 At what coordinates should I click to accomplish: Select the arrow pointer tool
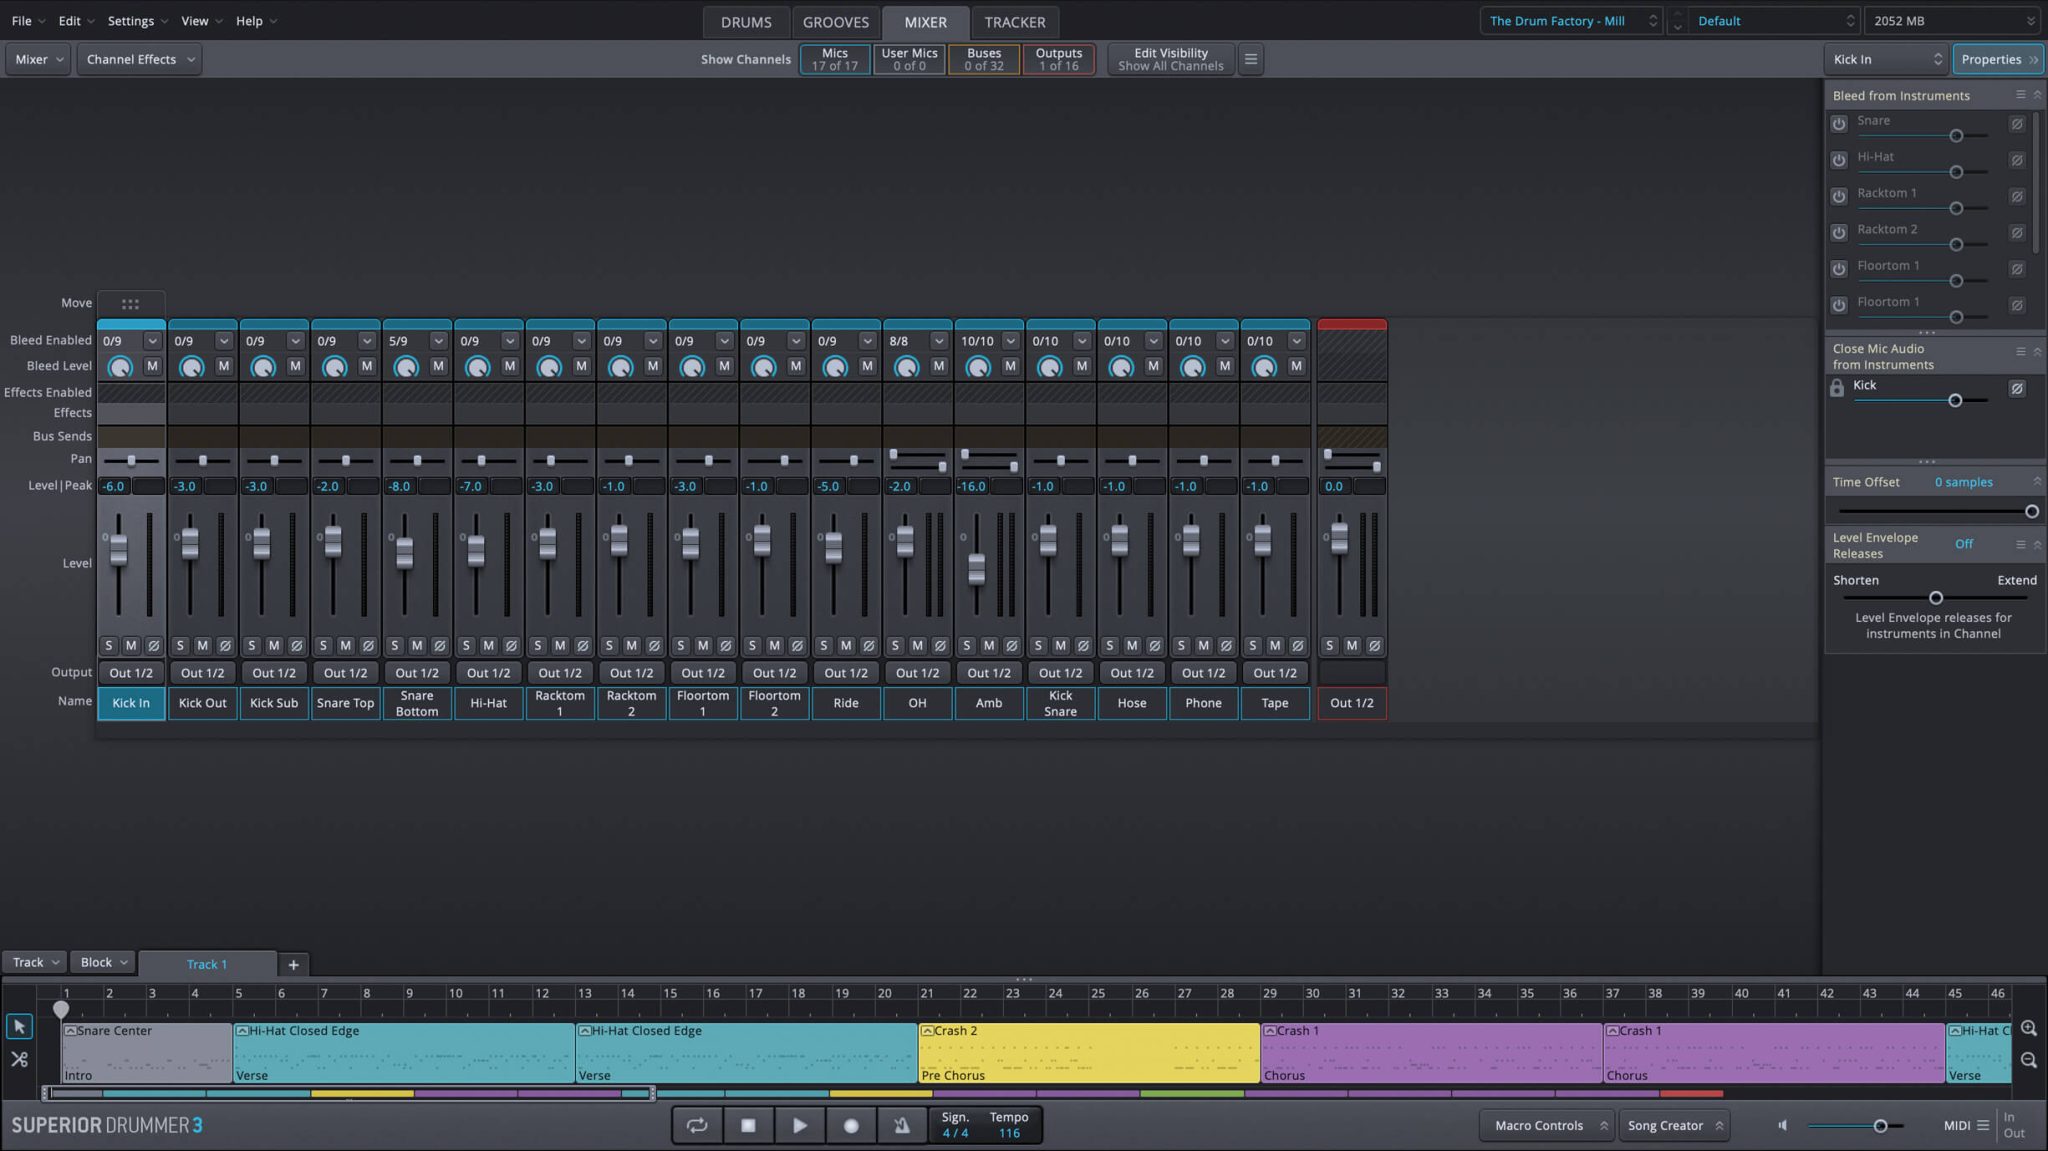coord(19,1027)
